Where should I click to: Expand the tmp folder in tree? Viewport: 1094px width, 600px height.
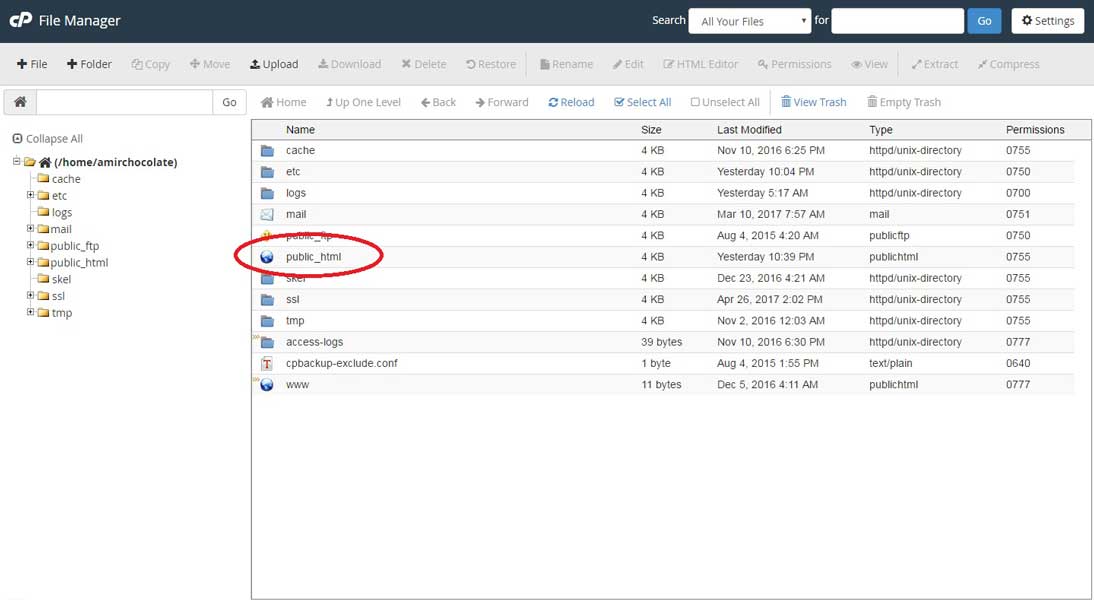click(30, 312)
